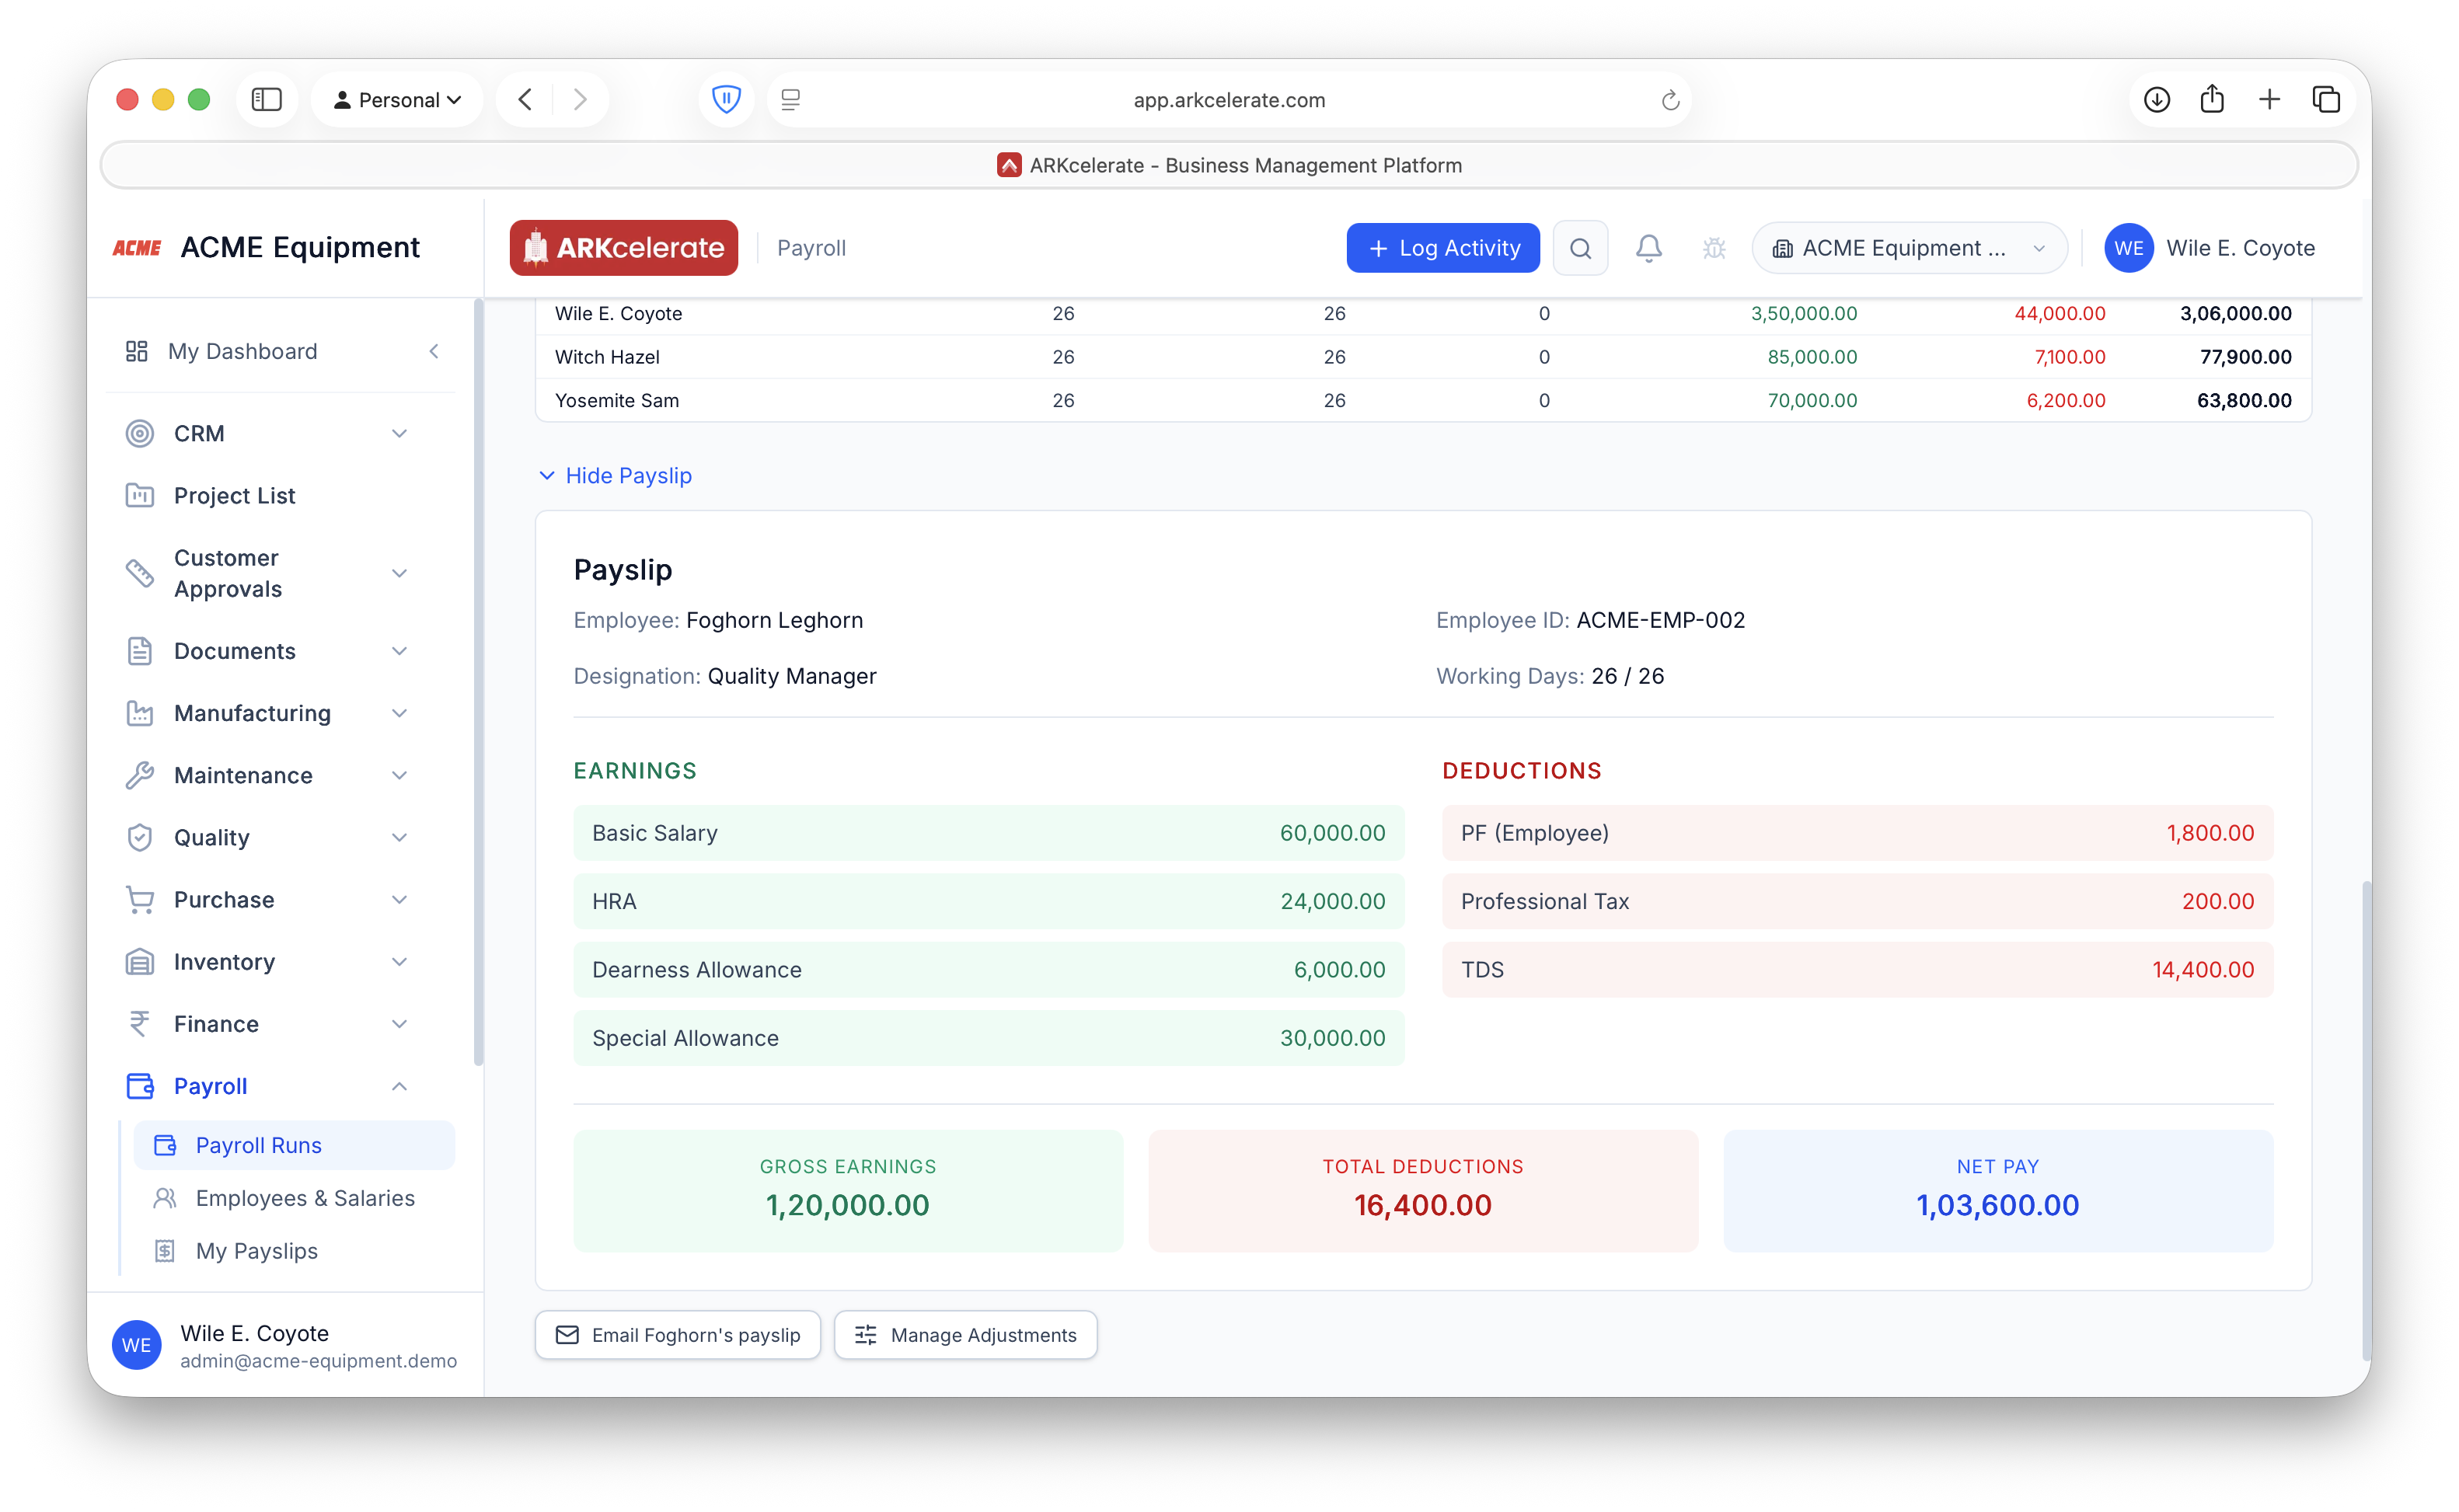Click the Customer Approvals tag icon
The width and height of the screenshot is (2459, 1512).
click(x=140, y=573)
